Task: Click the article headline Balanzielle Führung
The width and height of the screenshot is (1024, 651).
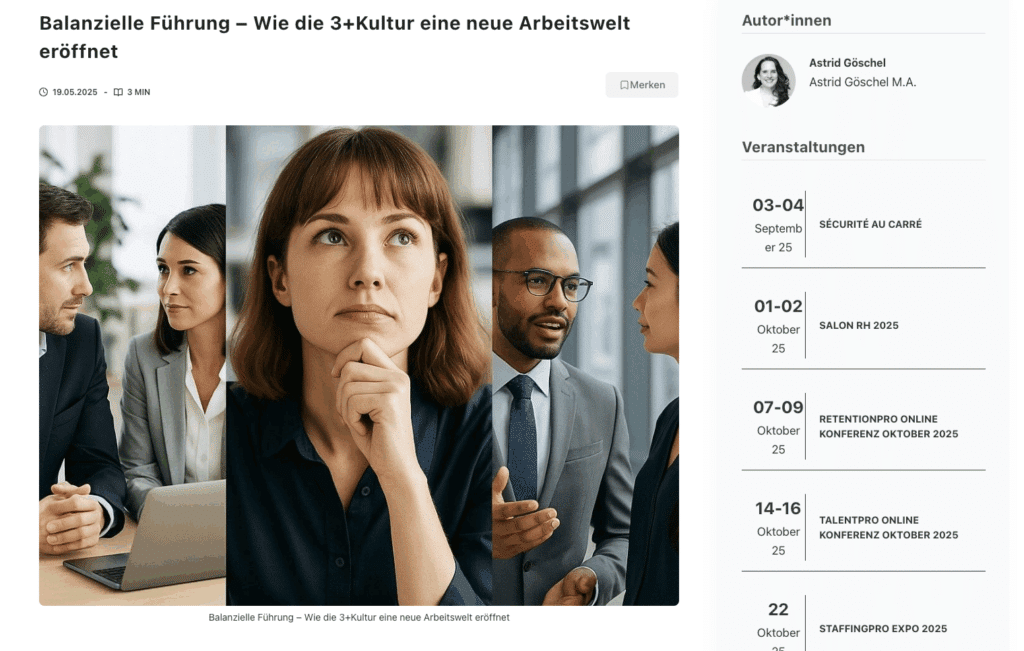Action: pos(334,37)
